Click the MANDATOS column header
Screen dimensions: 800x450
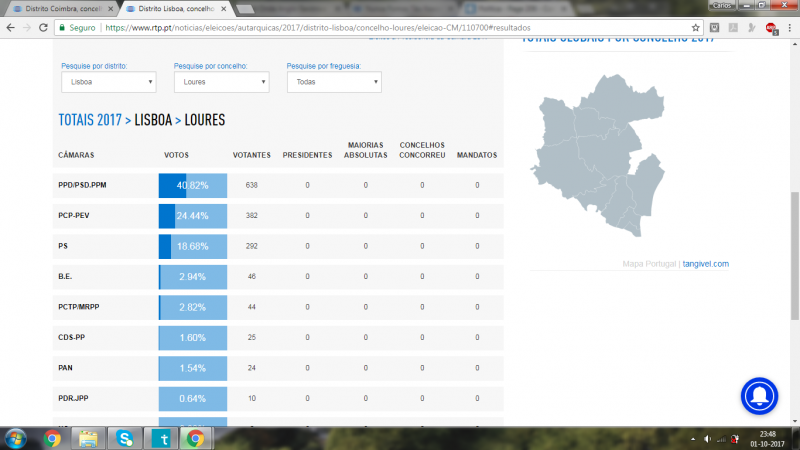click(x=477, y=155)
